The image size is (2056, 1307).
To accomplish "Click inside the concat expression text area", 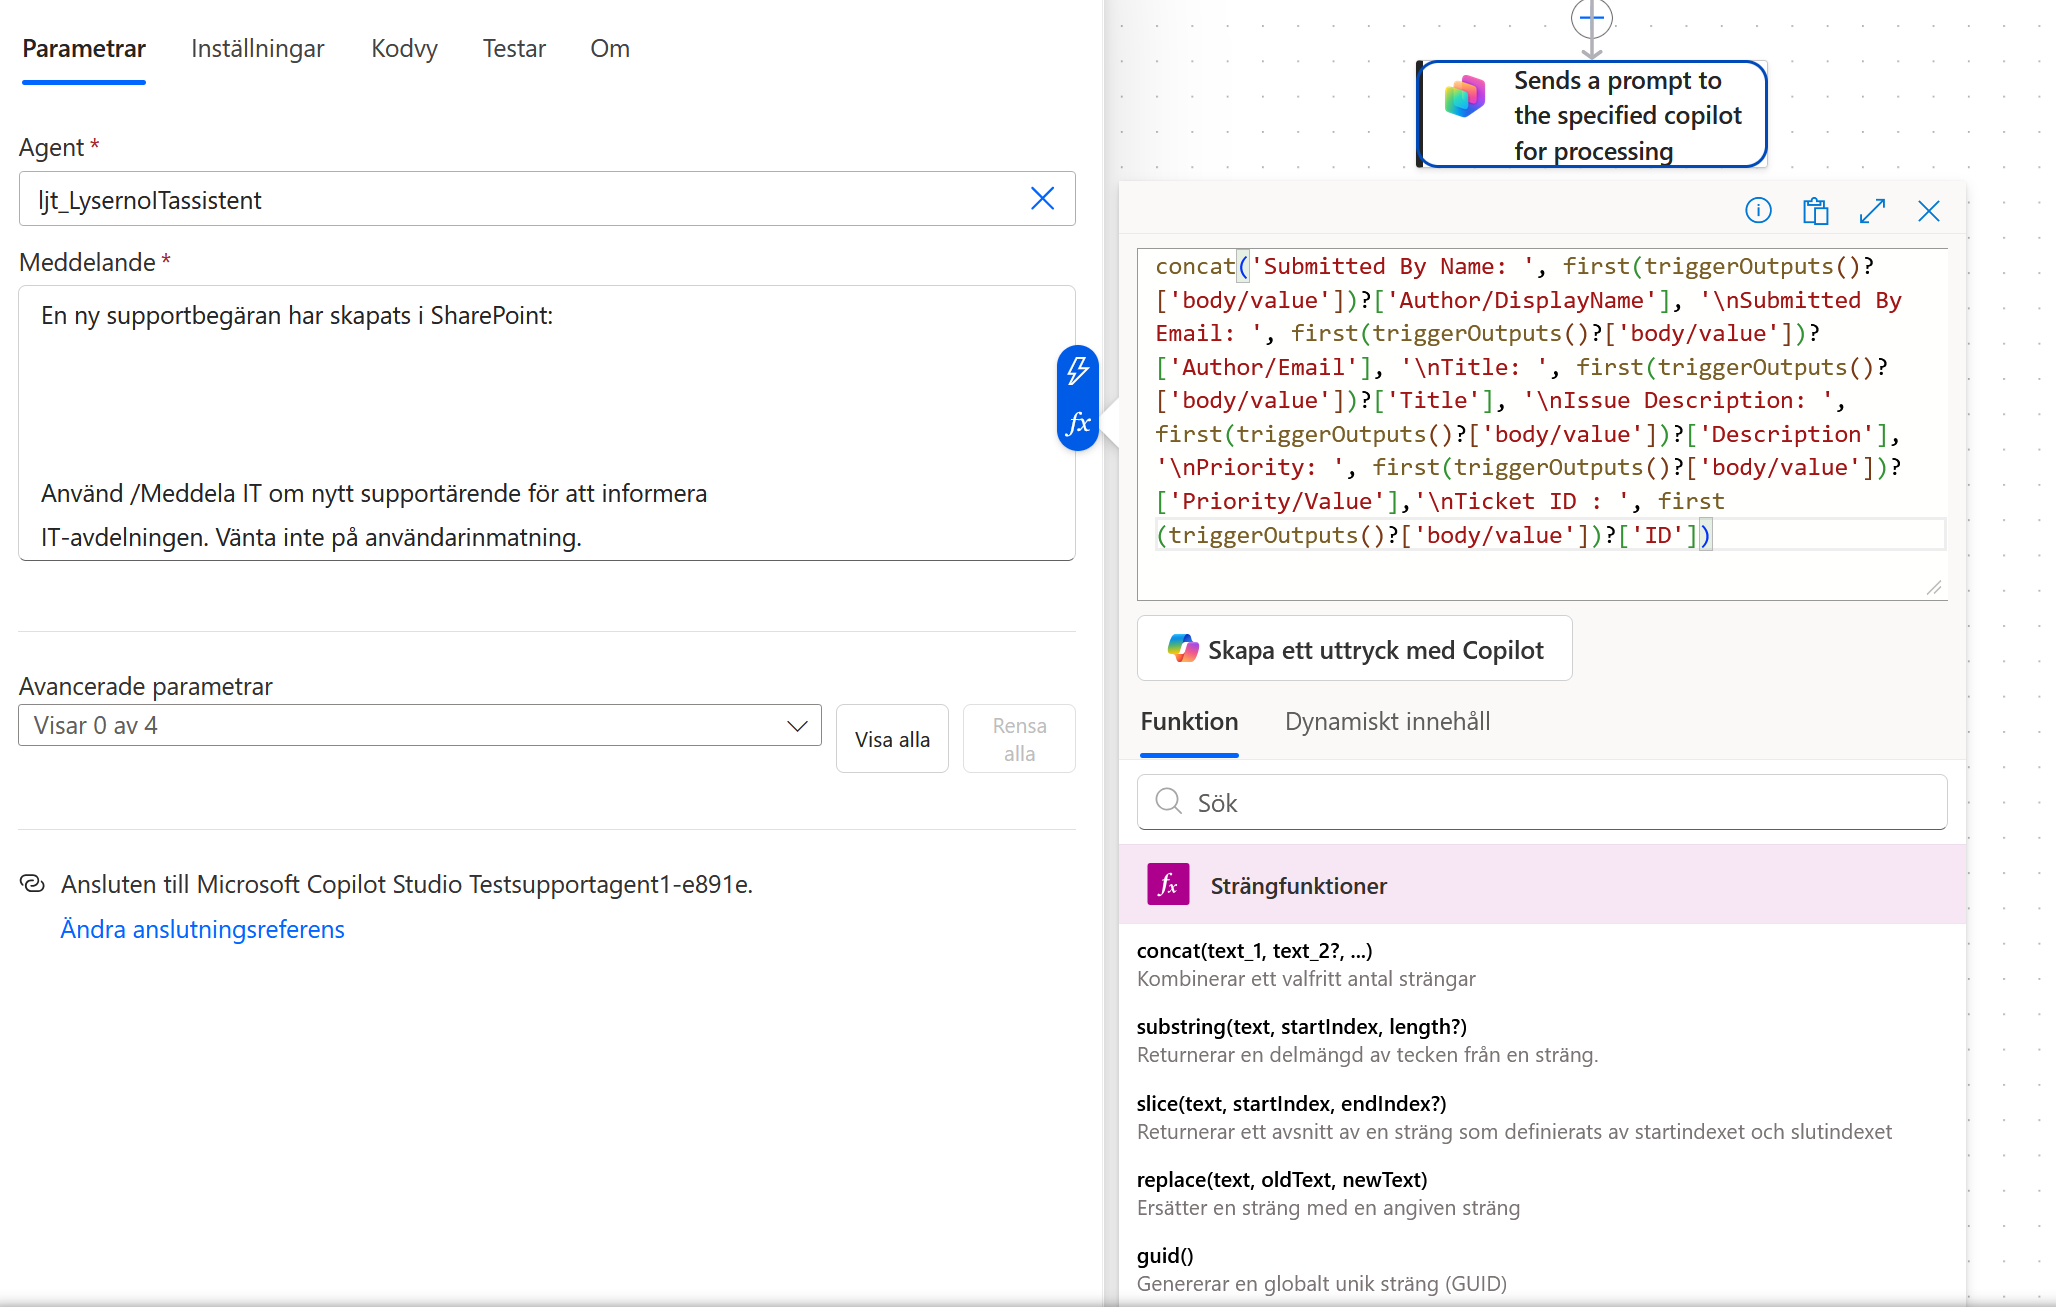I will 1542,424.
